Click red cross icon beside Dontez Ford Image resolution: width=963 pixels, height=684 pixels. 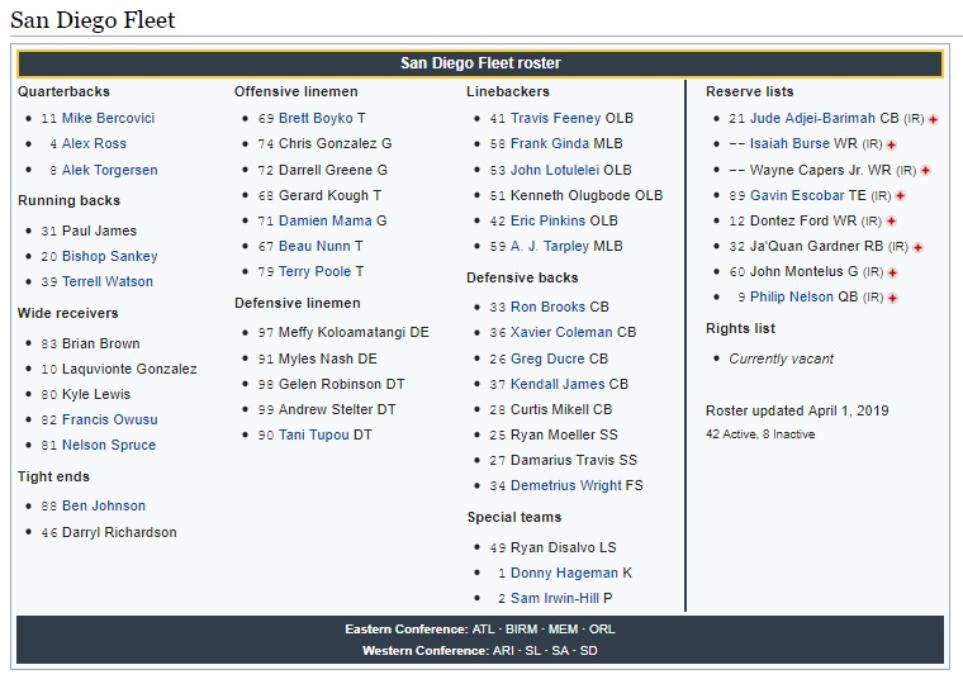click(891, 221)
